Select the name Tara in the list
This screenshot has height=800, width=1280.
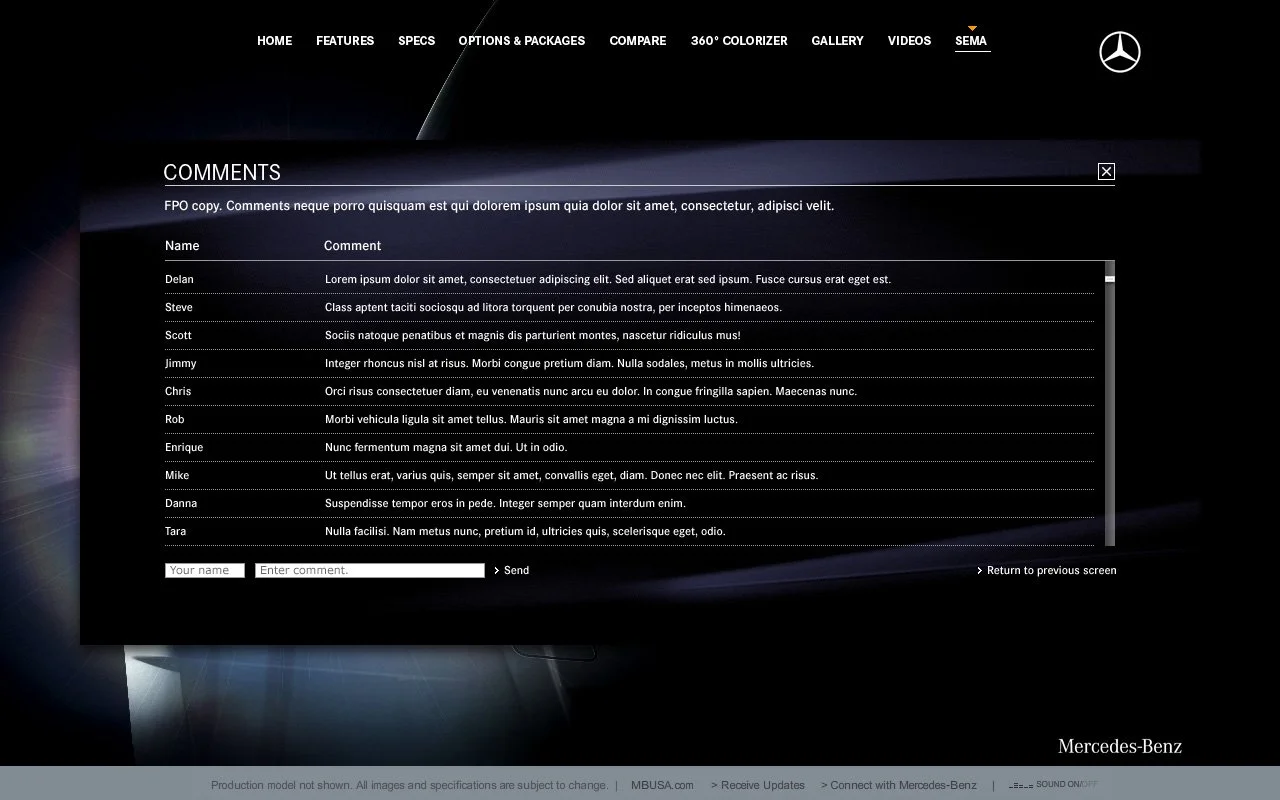(x=176, y=531)
